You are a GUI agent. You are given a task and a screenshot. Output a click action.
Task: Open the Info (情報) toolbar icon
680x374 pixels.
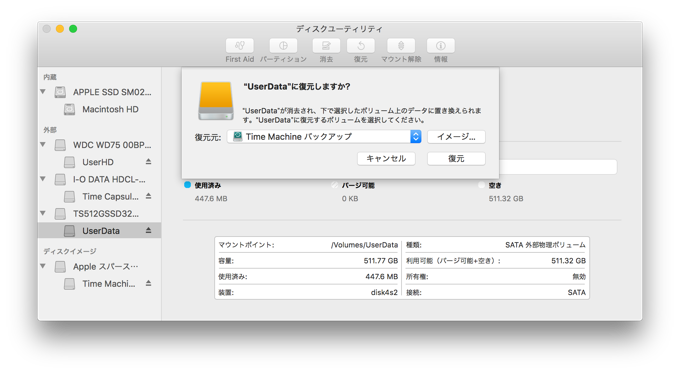tap(441, 46)
